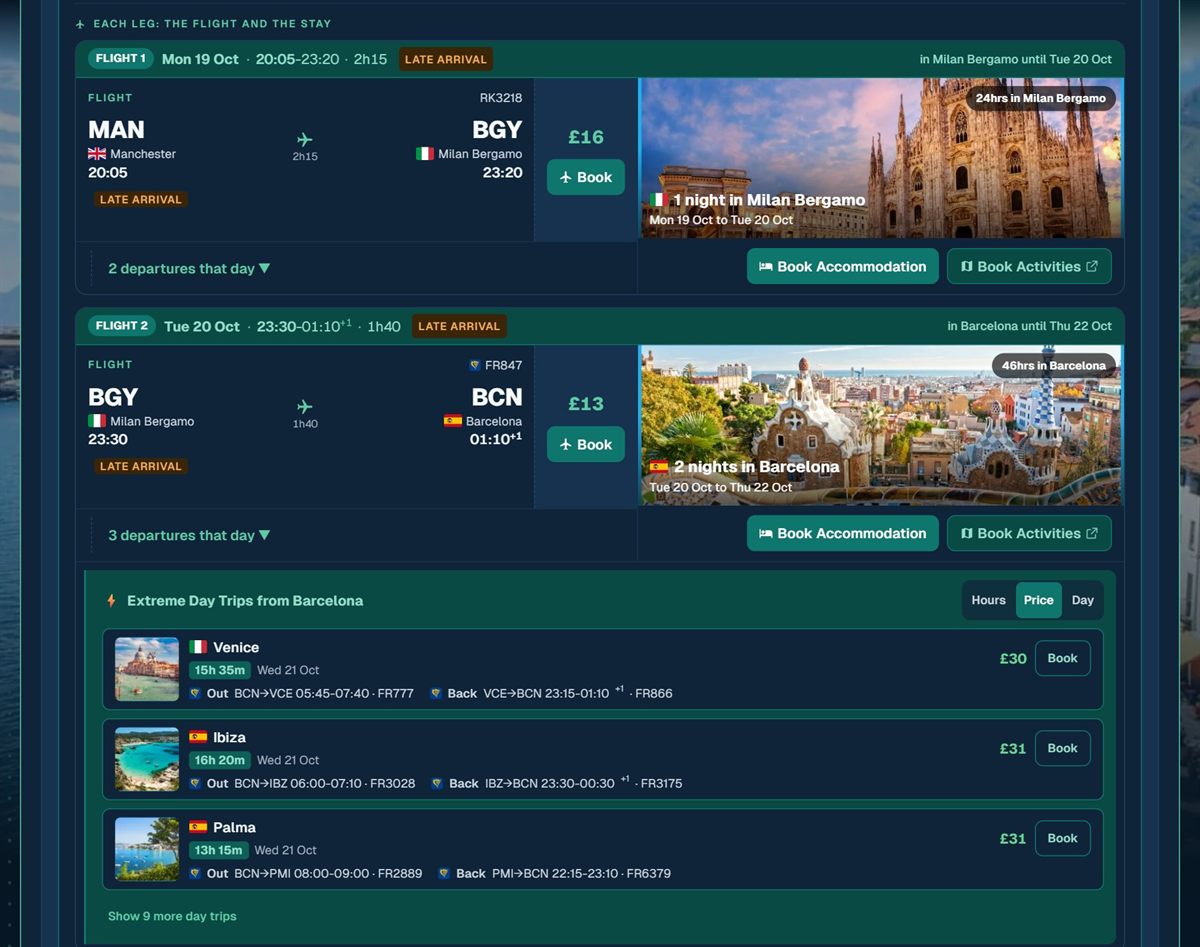Click the 15h 35m duration badge
The image size is (1200, 947).
pos(219,670)
